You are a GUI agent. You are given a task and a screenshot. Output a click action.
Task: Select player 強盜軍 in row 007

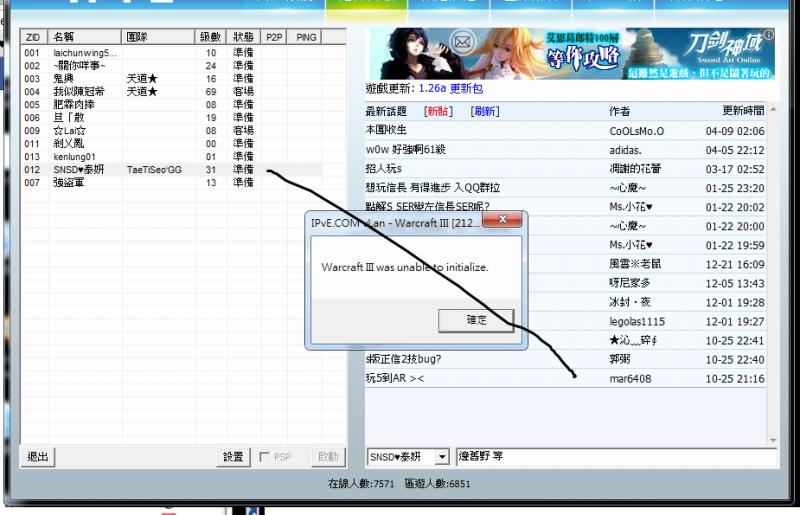171,183
